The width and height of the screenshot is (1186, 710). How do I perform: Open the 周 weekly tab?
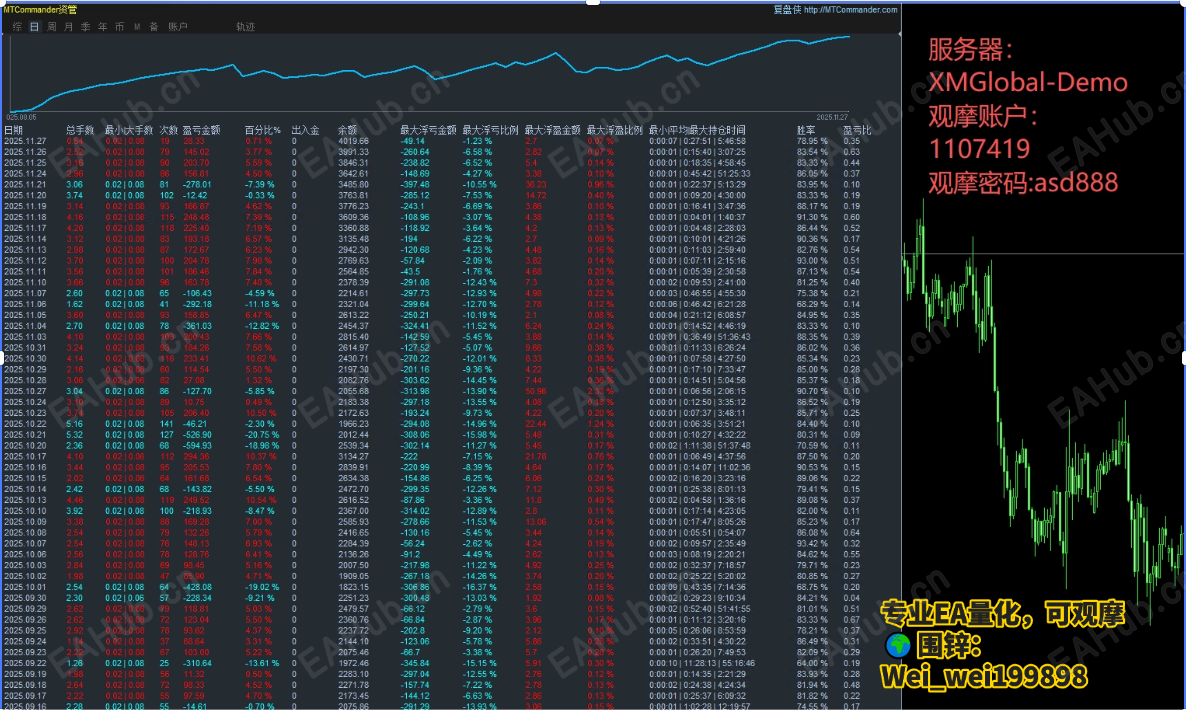(x=51, y=26)
